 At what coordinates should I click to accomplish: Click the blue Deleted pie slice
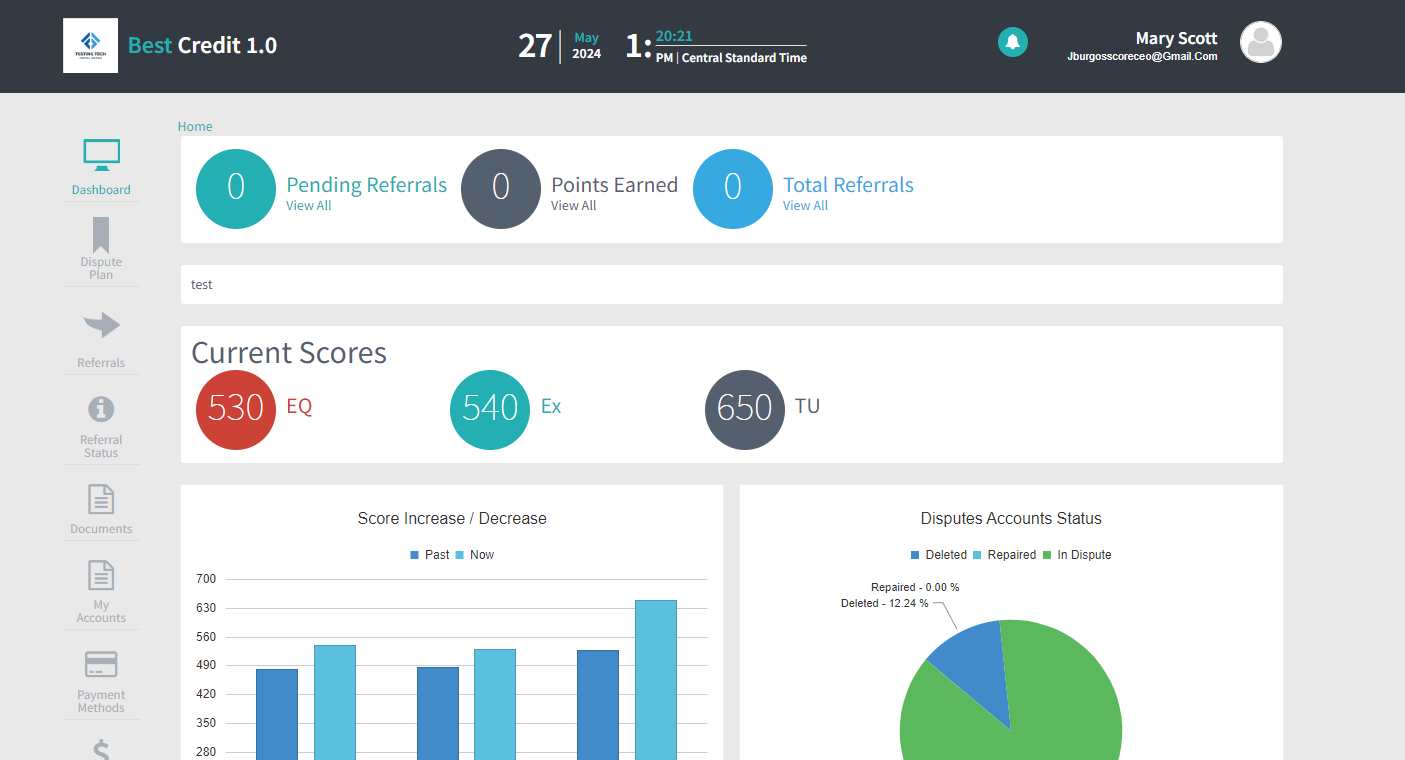tap(971, 668)
